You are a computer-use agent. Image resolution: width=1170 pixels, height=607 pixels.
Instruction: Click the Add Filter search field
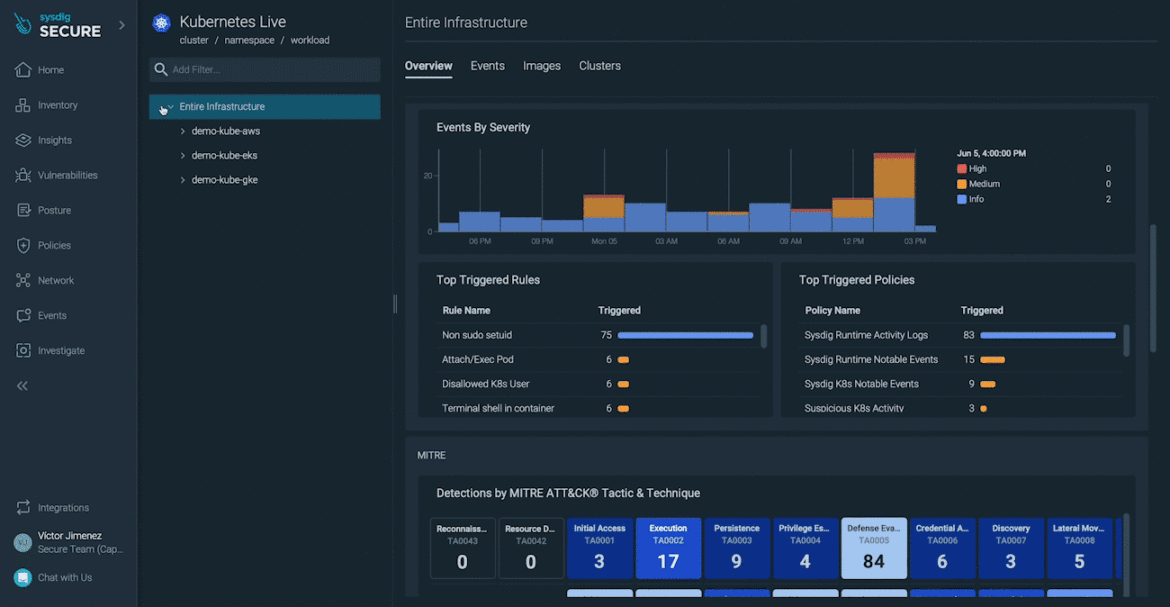pyautogui.click(x=264, y=69)
